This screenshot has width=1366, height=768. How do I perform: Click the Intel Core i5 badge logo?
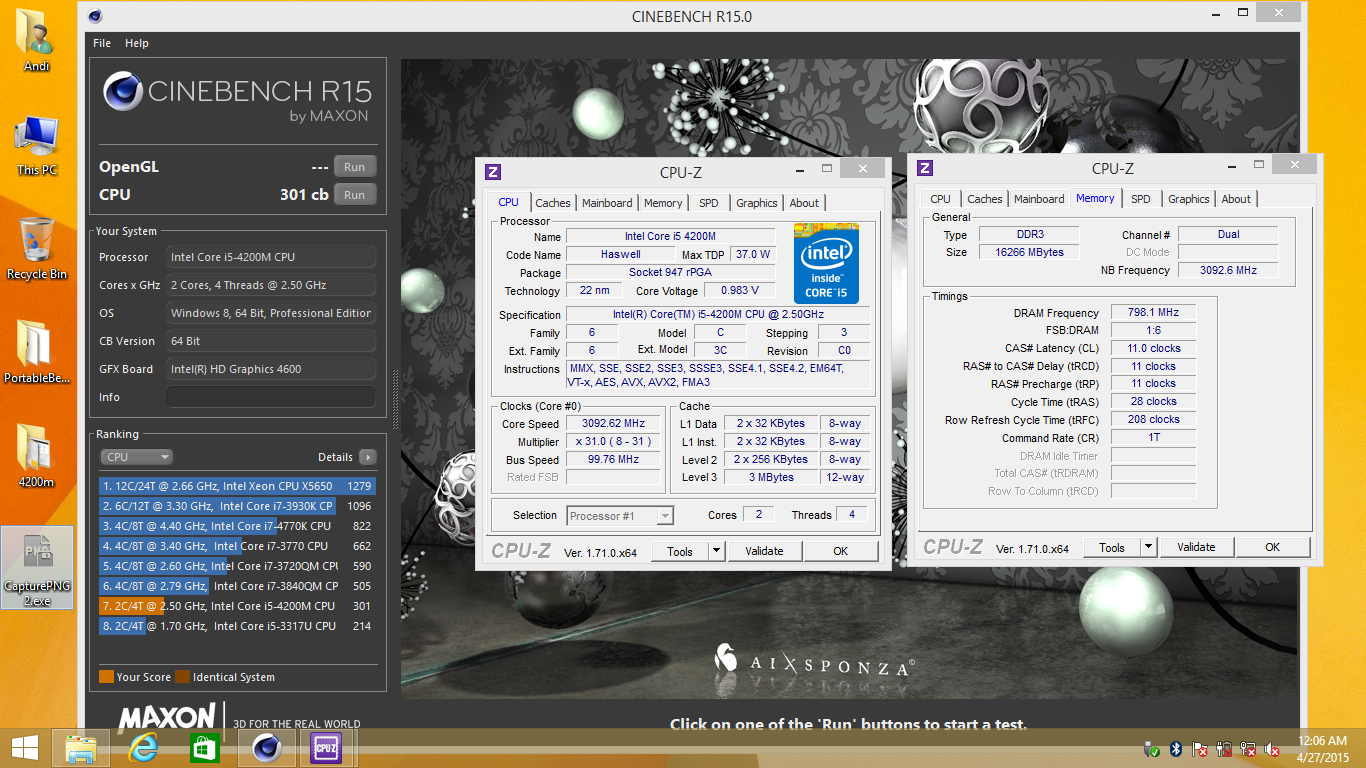pos(826,264)
